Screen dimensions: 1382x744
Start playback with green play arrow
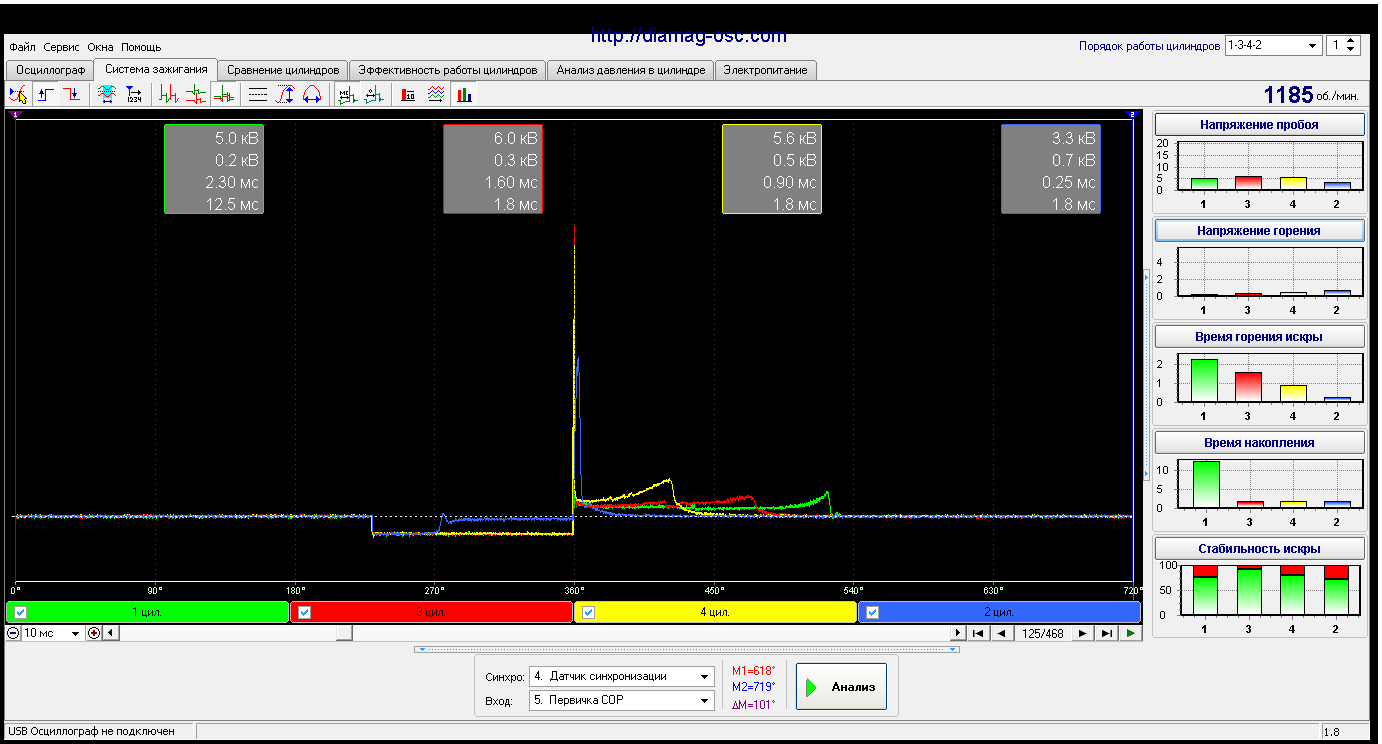(1130, 633)
